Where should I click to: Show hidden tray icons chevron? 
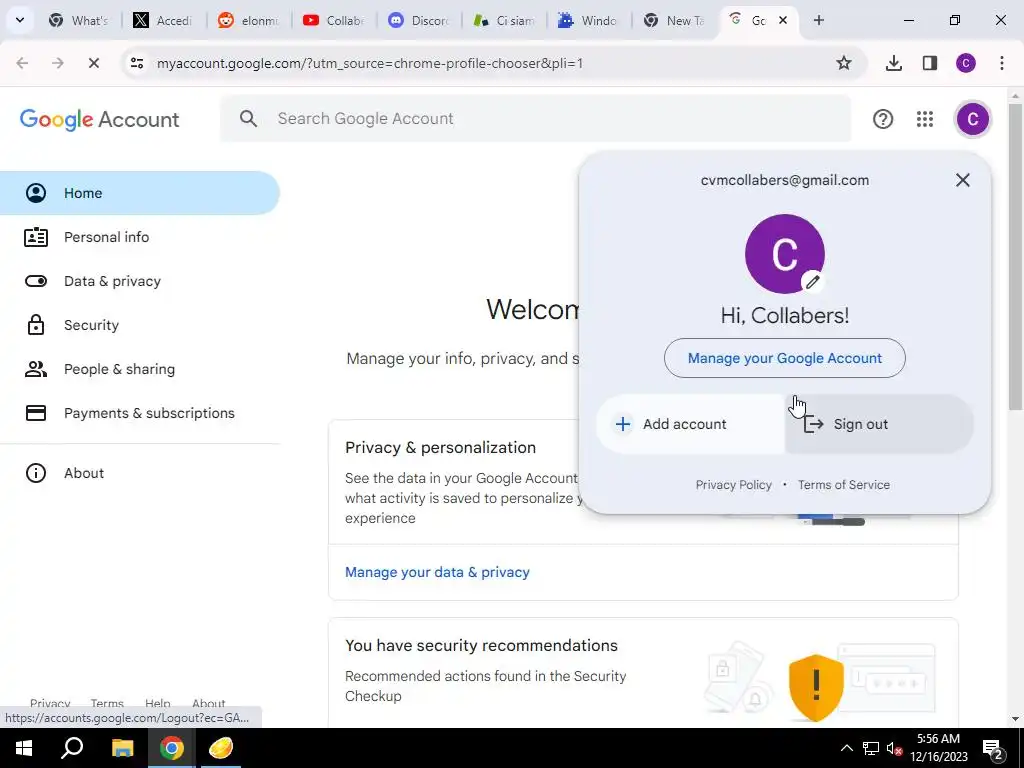pyautogui.click(x=846, y=748)
